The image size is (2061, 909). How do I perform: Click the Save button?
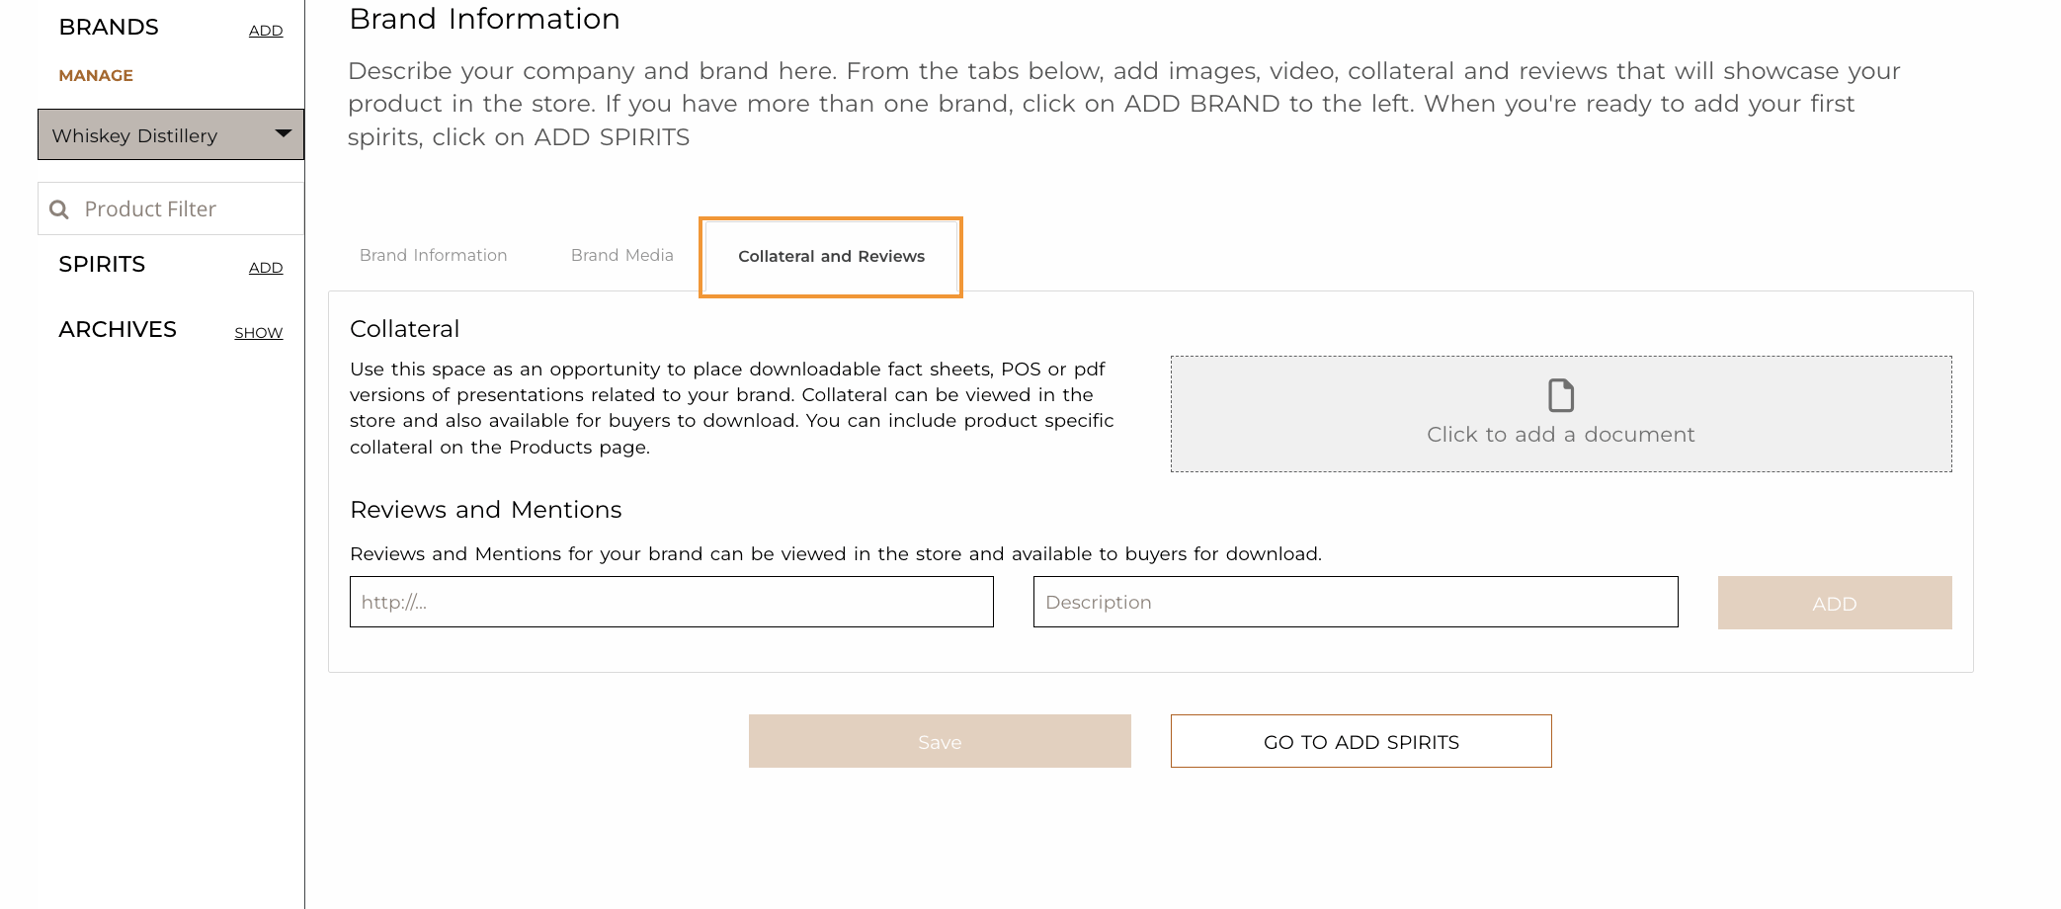(x=939, y=741)
